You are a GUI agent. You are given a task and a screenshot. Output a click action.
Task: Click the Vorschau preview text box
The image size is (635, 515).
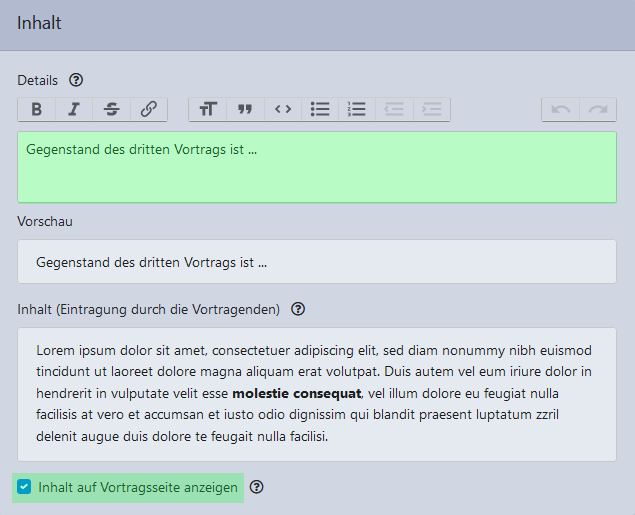317,262
